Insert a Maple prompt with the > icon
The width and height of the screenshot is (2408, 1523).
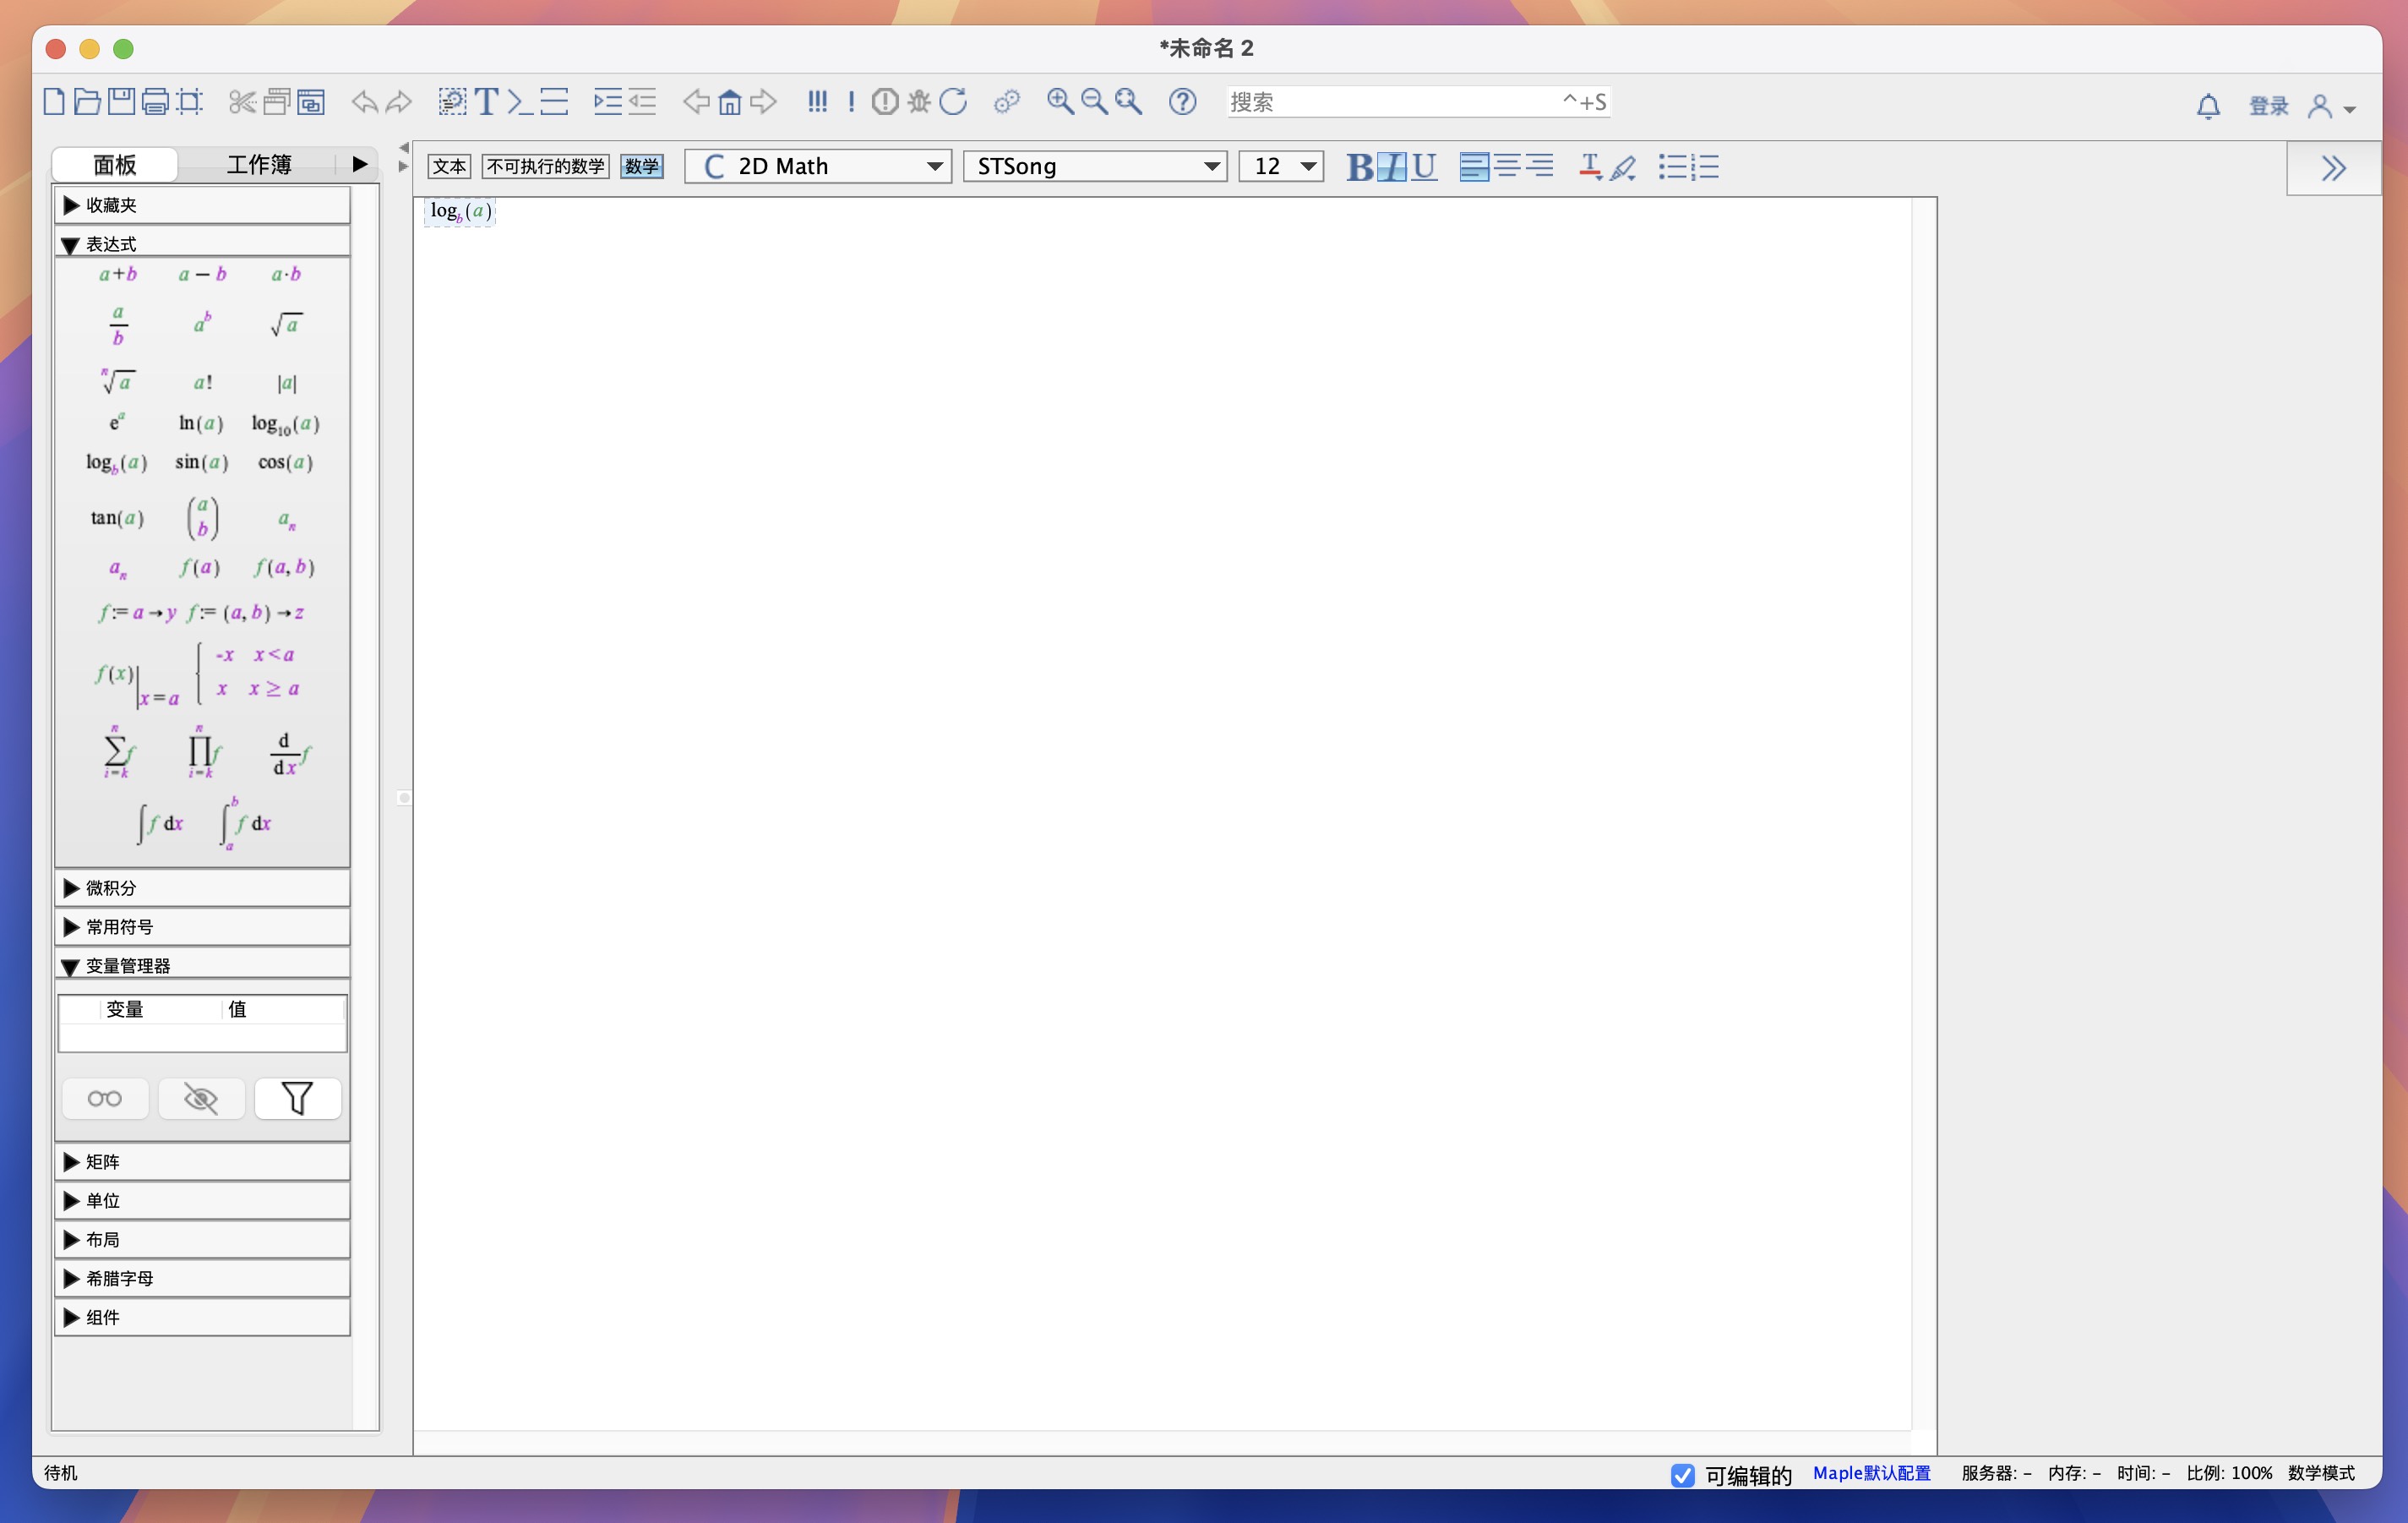click(x=519, y=102)
